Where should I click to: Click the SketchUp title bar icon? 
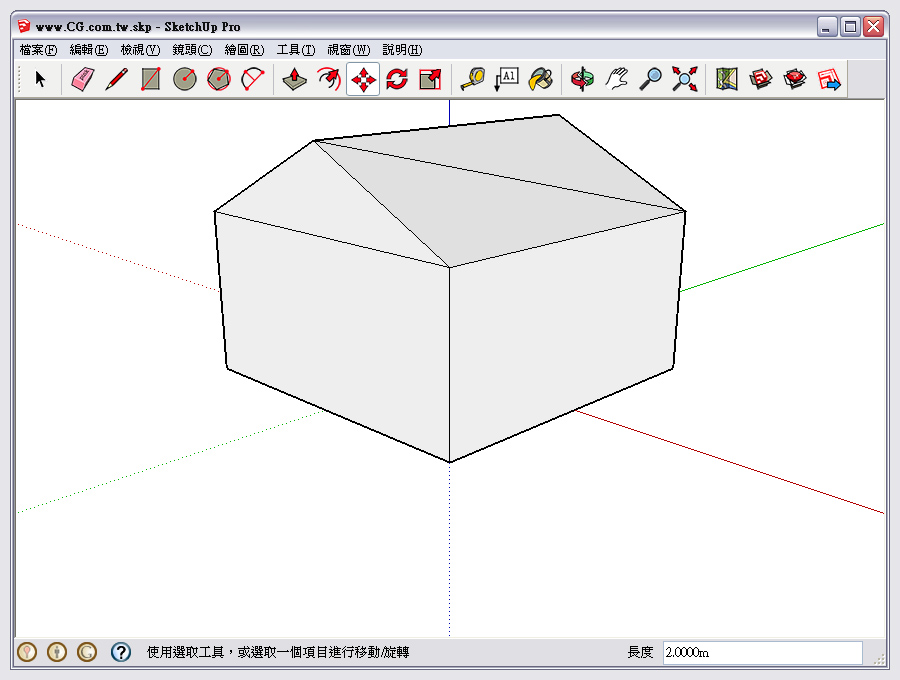pyautogui.click(x=24, y=26)
